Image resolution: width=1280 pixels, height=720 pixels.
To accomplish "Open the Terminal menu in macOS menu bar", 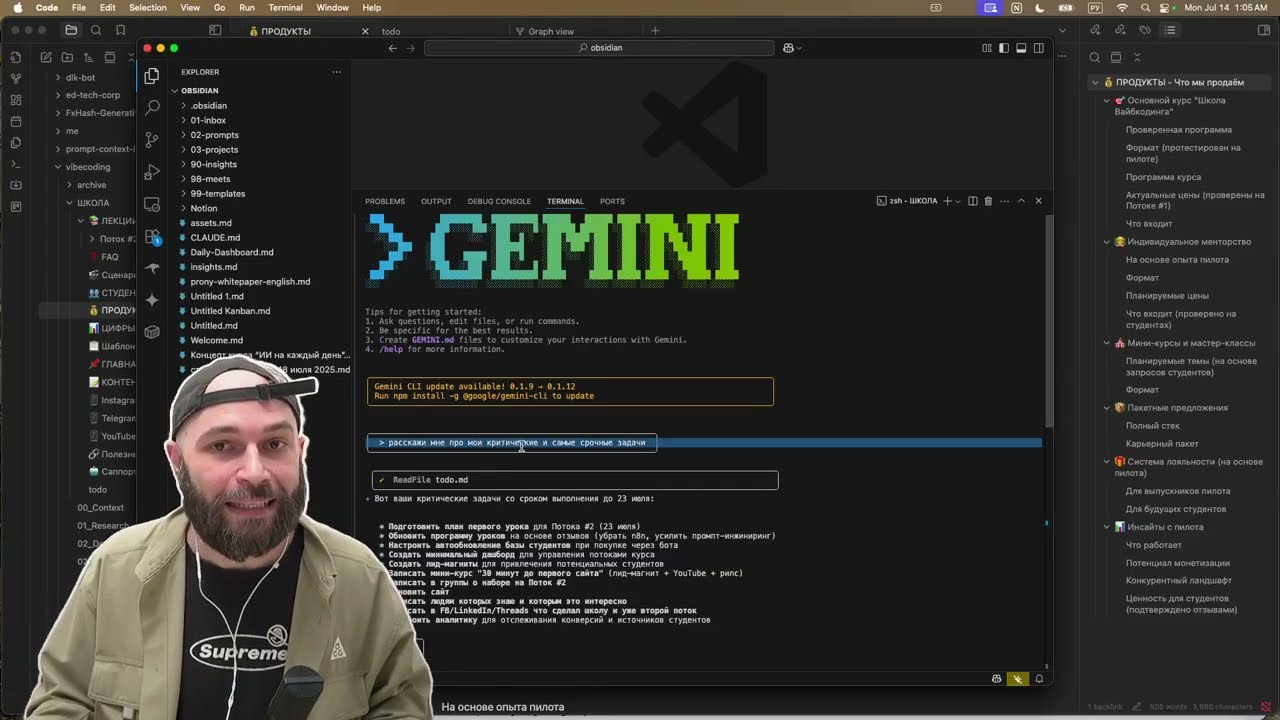I will click(285, 8).
